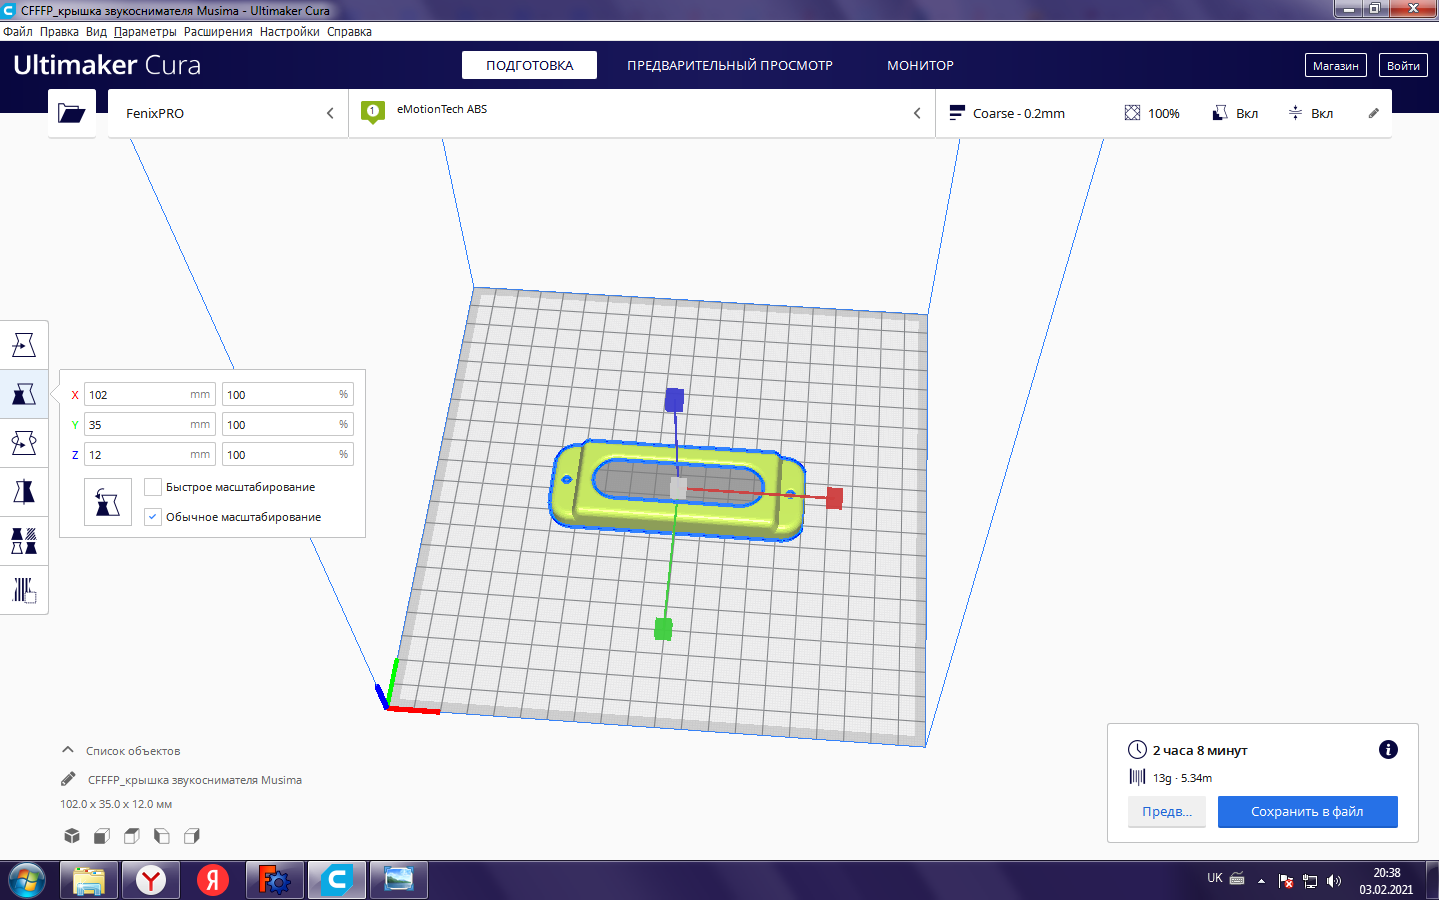Click pencil icon next to model name
This screenshot has width=1439, height=900.
pyautogui.click(x=68, y=779)
